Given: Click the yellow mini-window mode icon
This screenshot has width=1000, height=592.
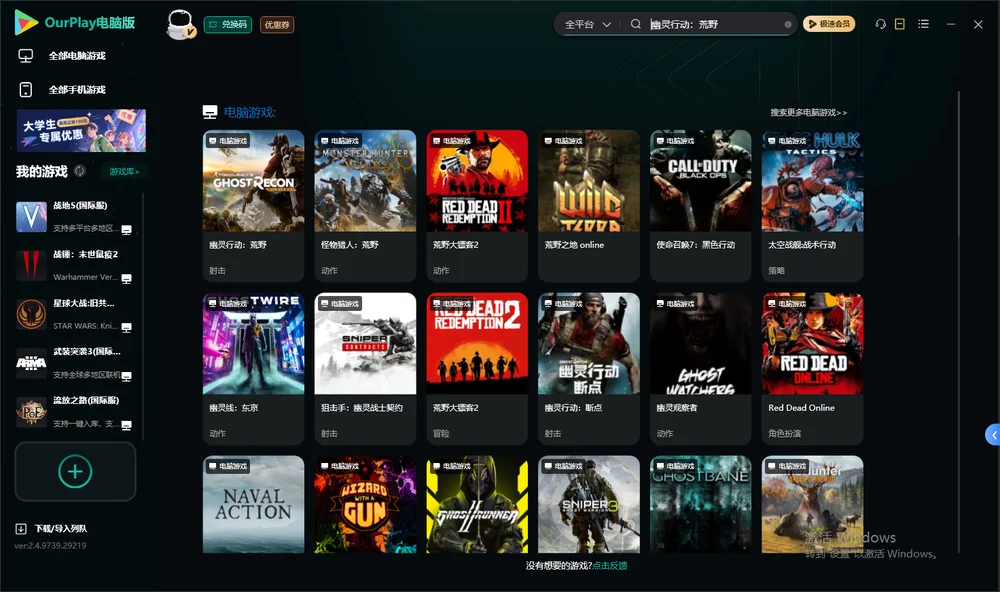Looking at the screenshot, I should [899, 24].
